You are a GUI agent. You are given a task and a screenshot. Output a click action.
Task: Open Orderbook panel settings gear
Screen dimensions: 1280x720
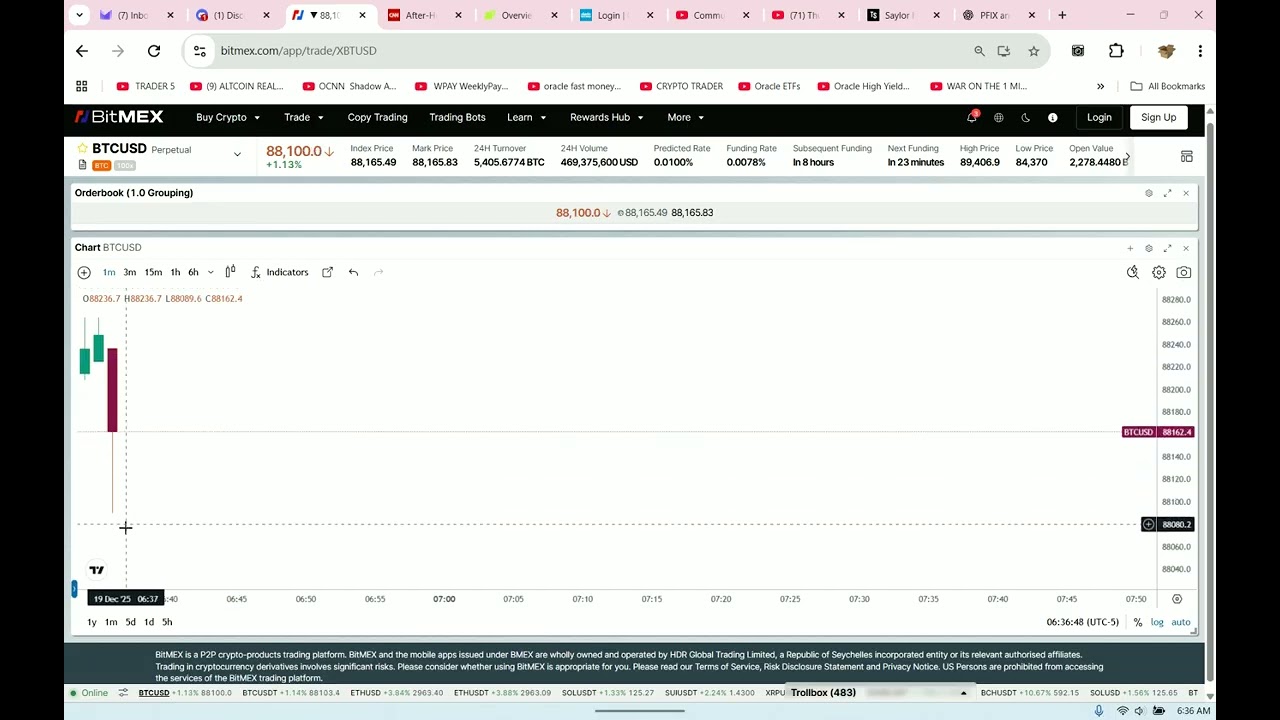pyautogui.click(x=1148, y=193)
